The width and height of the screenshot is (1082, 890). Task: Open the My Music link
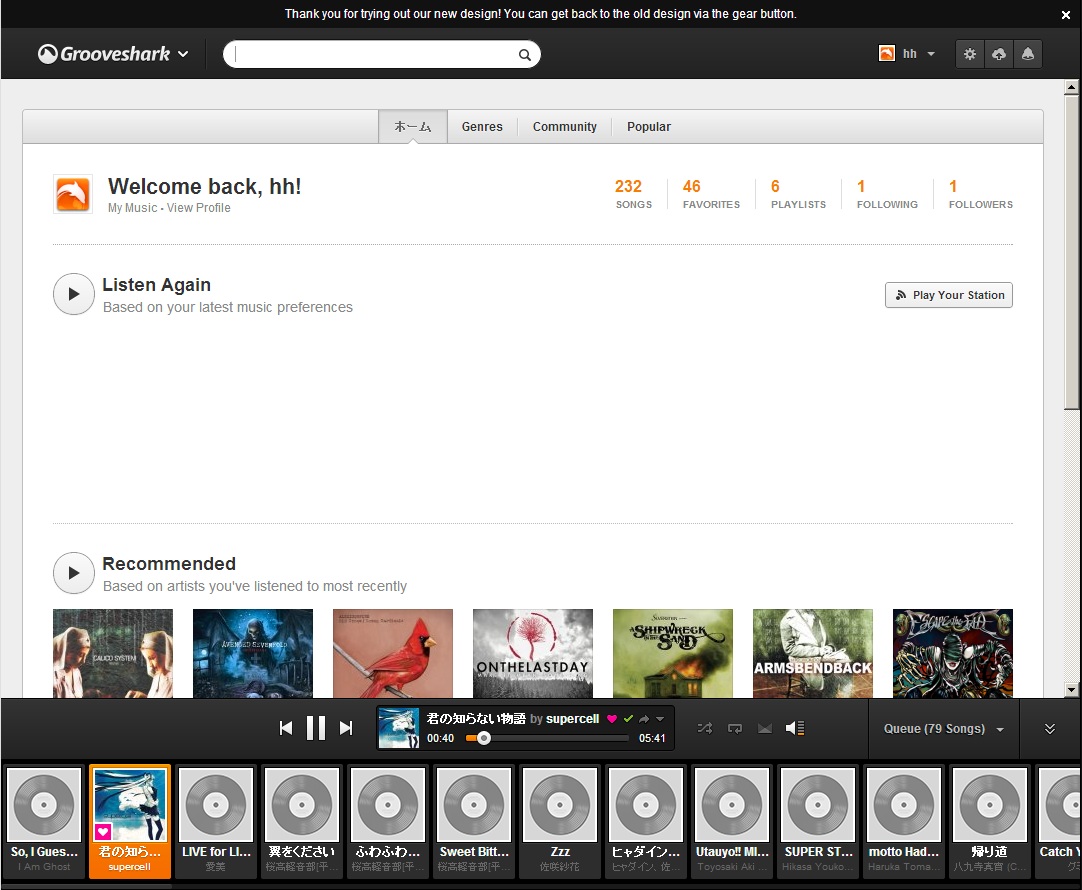(132, 208)
